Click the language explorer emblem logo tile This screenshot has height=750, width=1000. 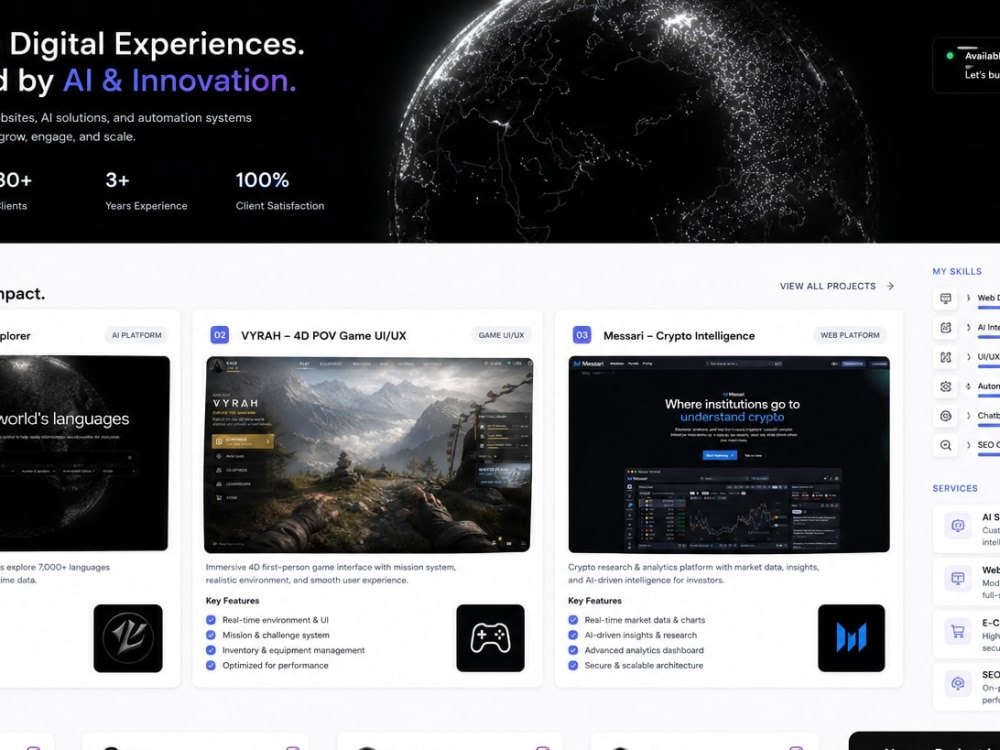[x=128, y=638]
